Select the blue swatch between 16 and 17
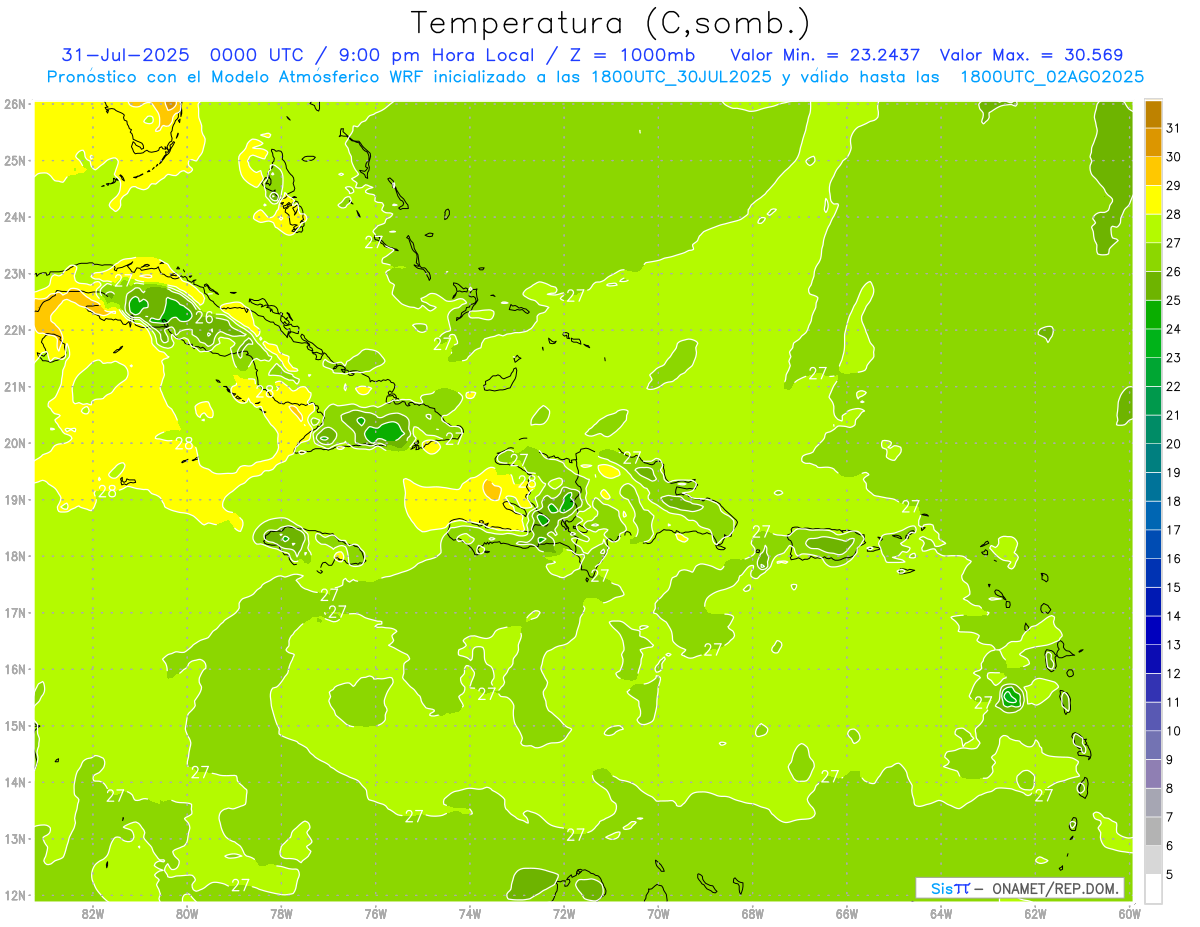The image size is (1200, 927). (1153, 544)
